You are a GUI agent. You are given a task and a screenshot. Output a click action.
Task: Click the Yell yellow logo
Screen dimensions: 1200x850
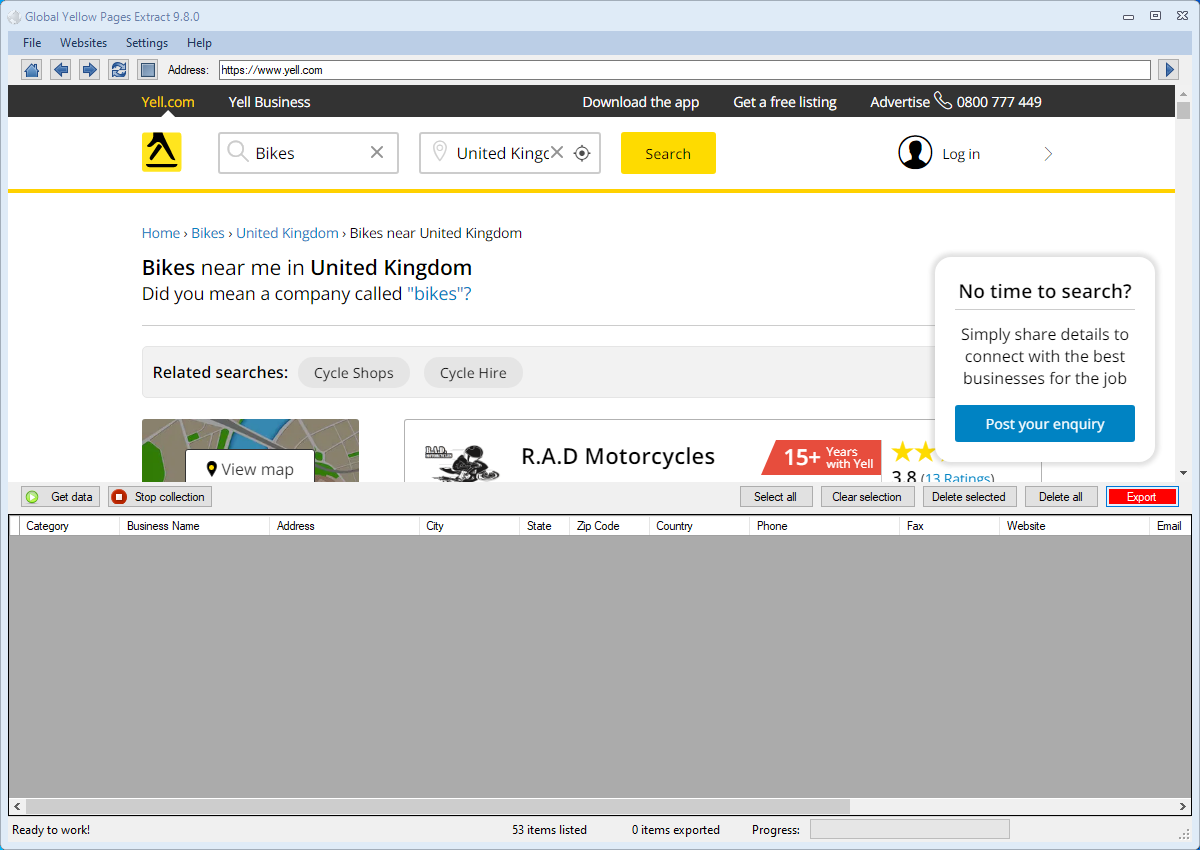tap(161, 152)
